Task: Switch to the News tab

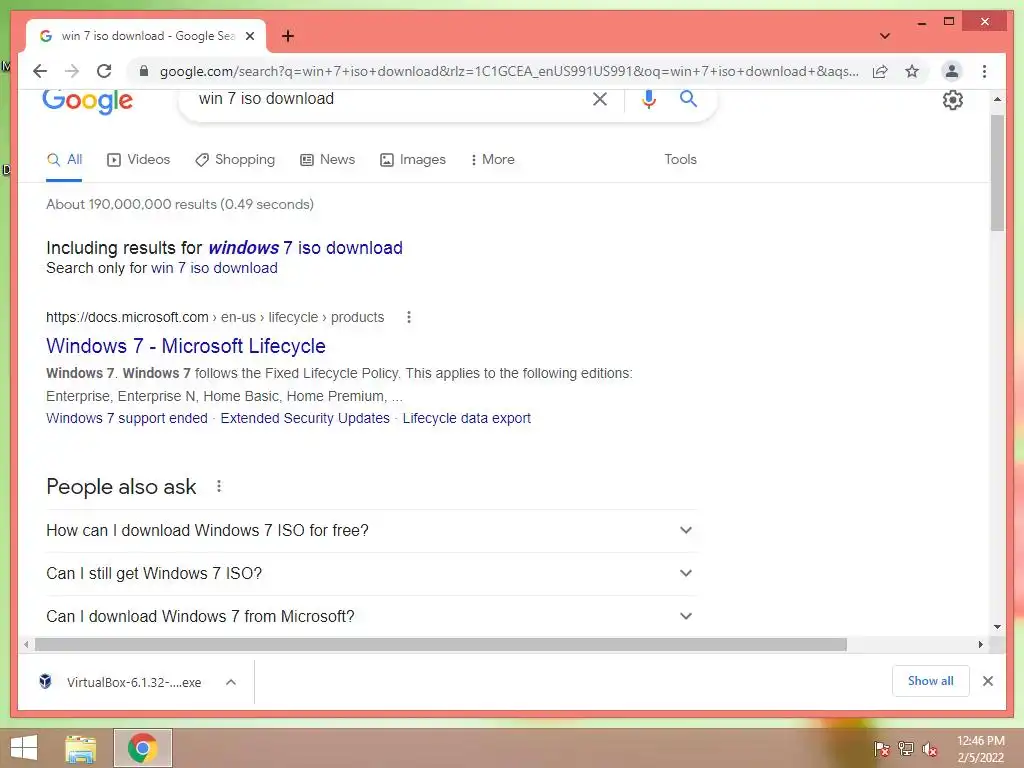Action: tap(327, 159)
